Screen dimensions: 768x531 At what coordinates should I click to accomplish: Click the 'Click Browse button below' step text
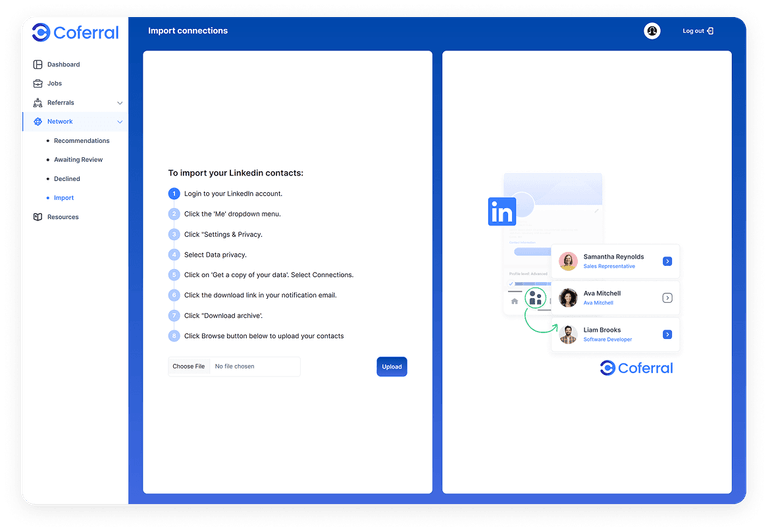point(264,336)
